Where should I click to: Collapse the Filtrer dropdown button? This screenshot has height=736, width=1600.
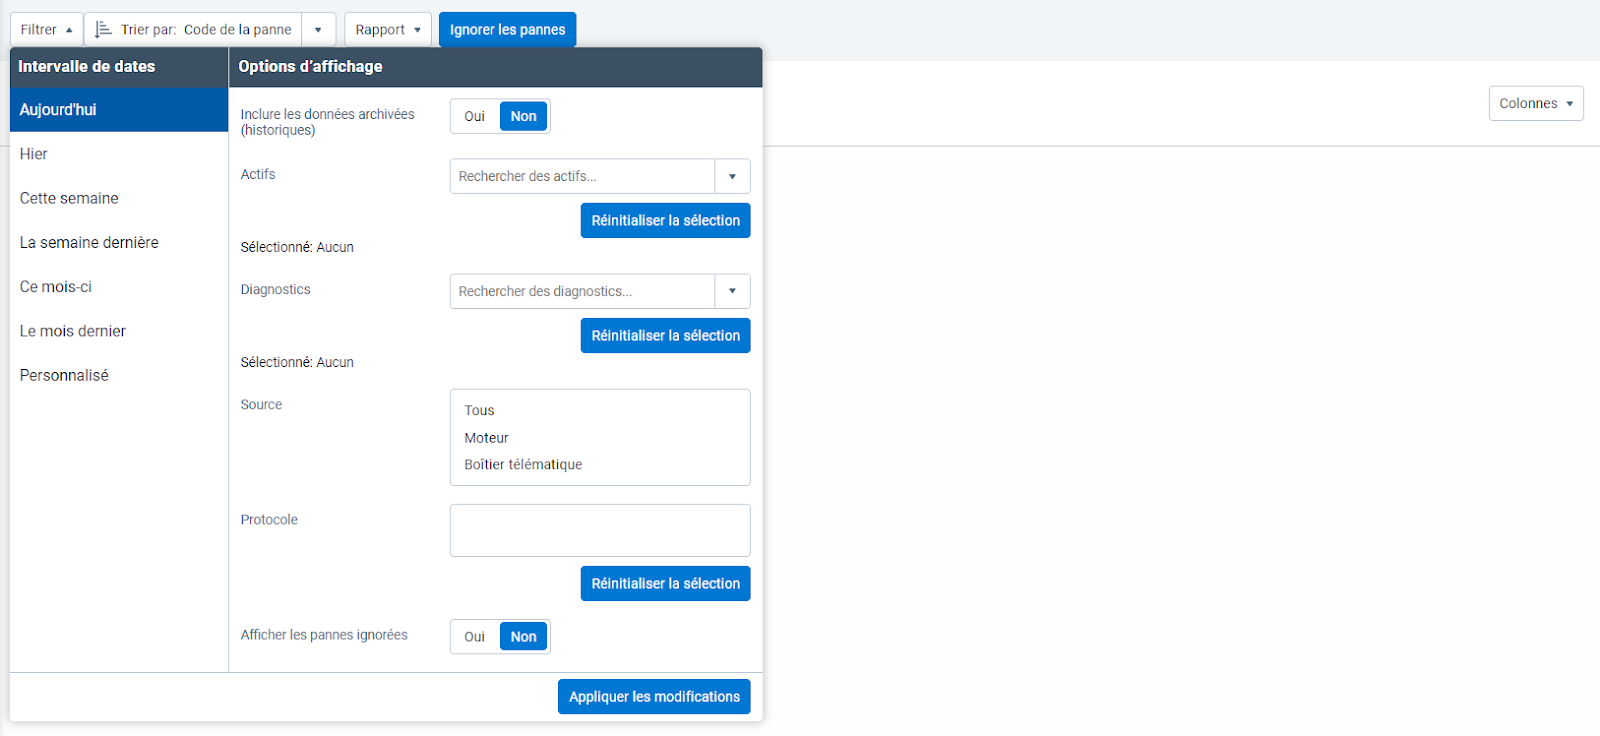click(46, 30)
